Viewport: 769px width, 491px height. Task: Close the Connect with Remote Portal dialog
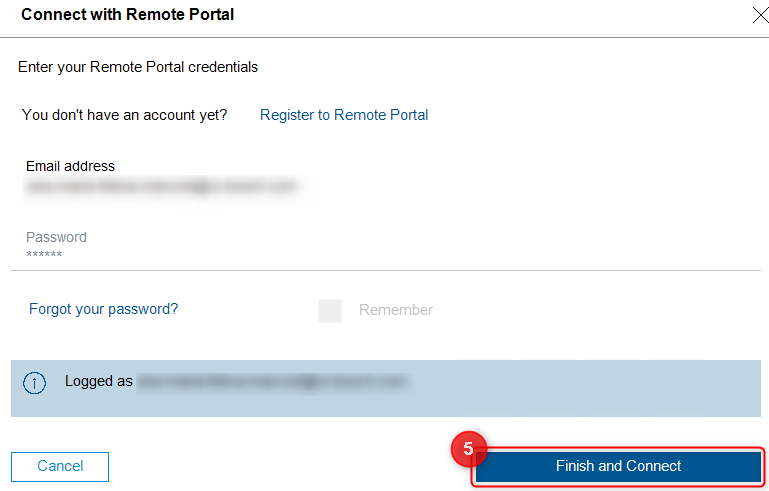click(759, 15)
